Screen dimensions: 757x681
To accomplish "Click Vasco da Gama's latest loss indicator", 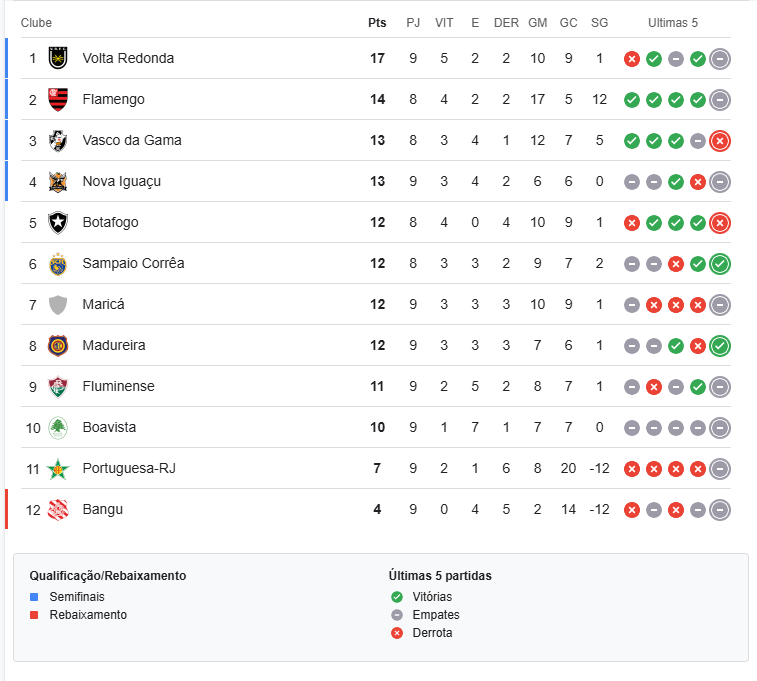I will tap(719, 141).
